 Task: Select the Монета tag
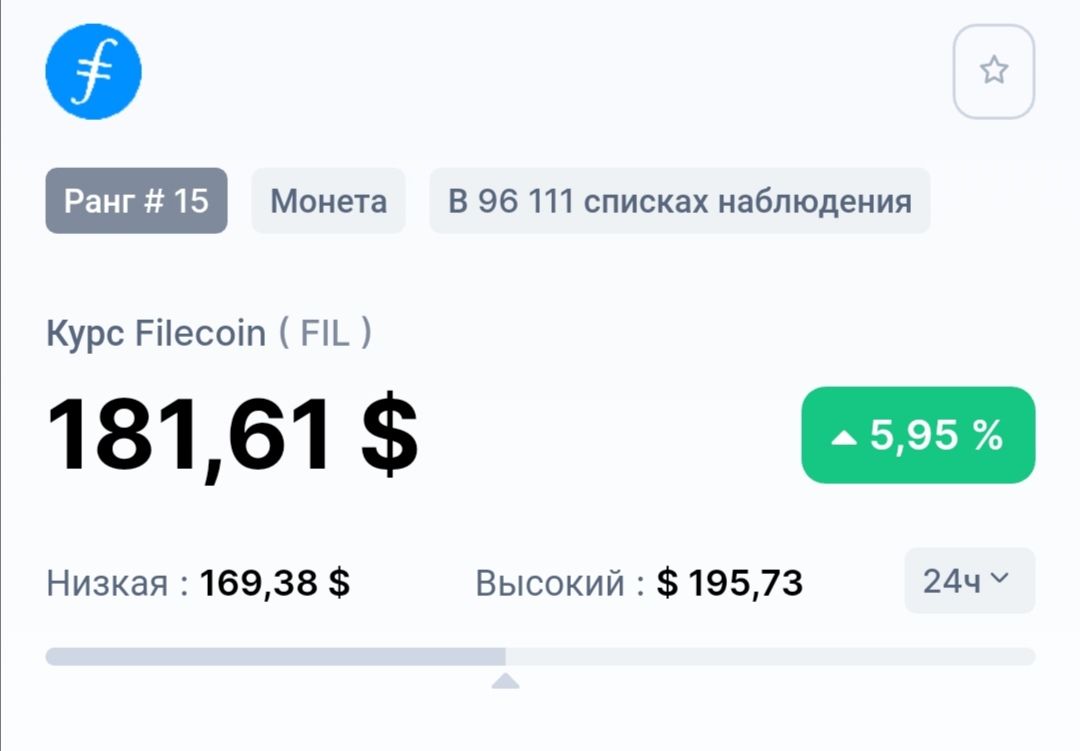[328, 201]
